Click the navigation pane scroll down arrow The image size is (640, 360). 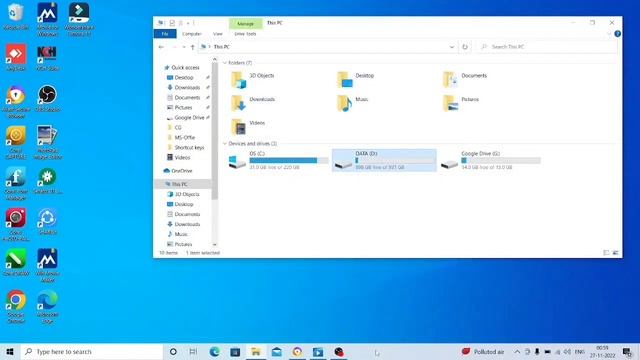tap(215, 244)
